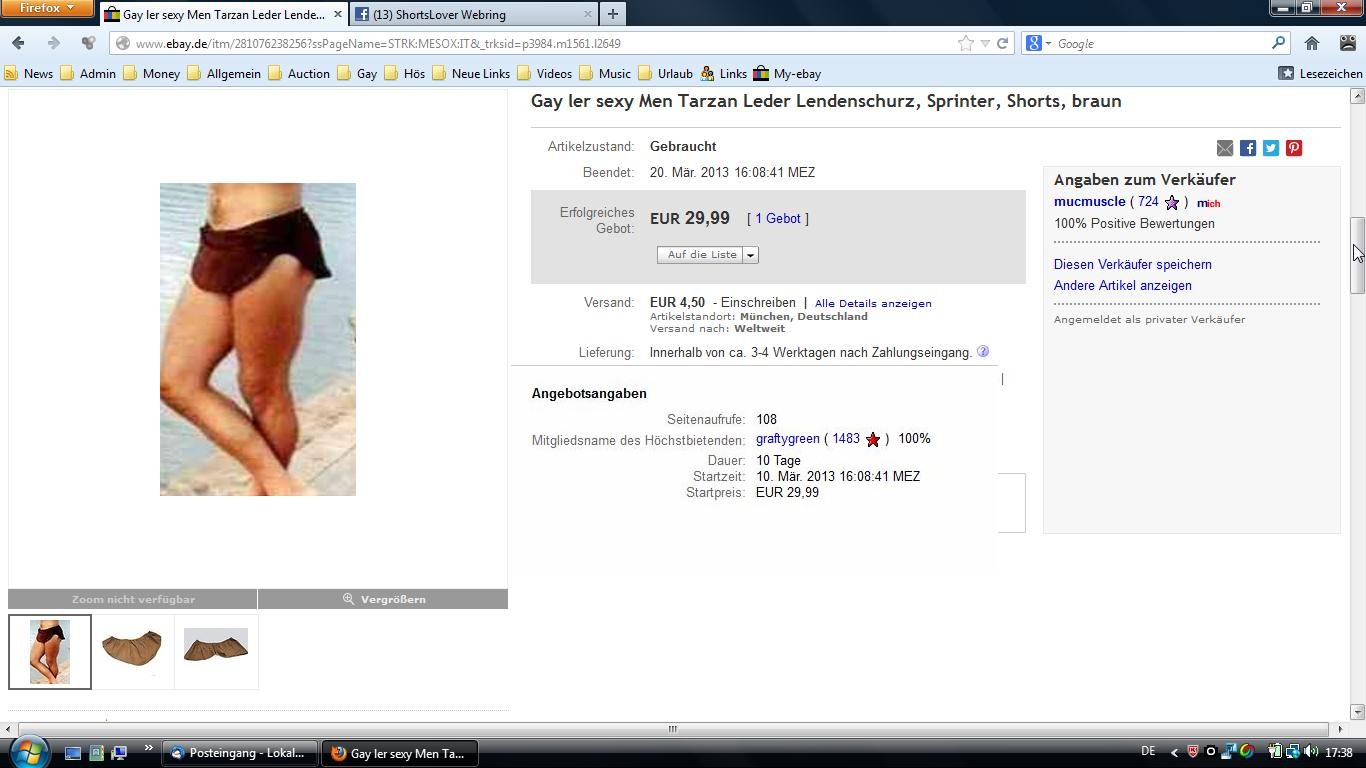This screenshot has height=768, width=1366.
Task: Open the Firefox menu dropdown
Action: click(47, 8)
